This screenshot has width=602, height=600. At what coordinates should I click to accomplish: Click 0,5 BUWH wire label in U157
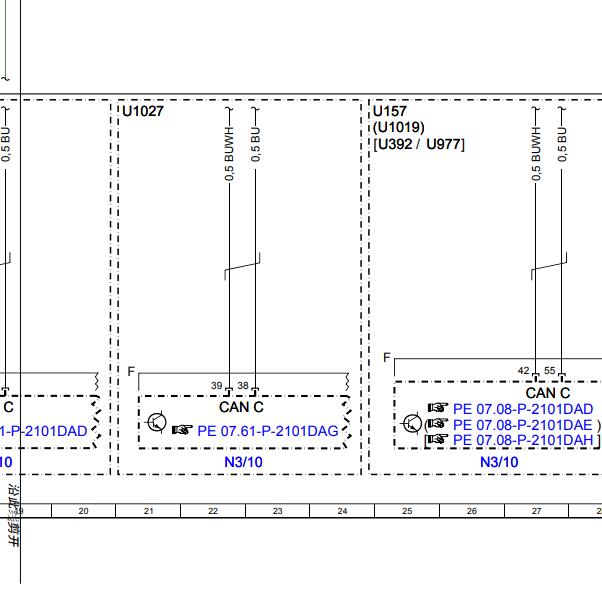click(536, 154)
